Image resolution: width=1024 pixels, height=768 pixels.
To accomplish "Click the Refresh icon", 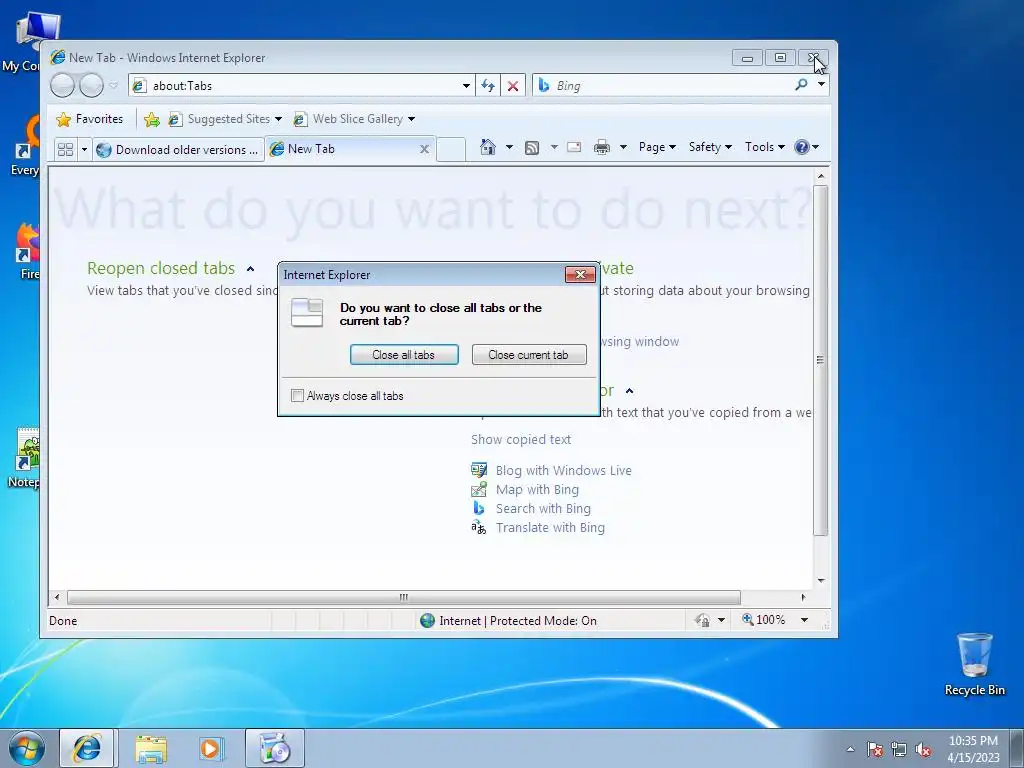I will point(488,86).
